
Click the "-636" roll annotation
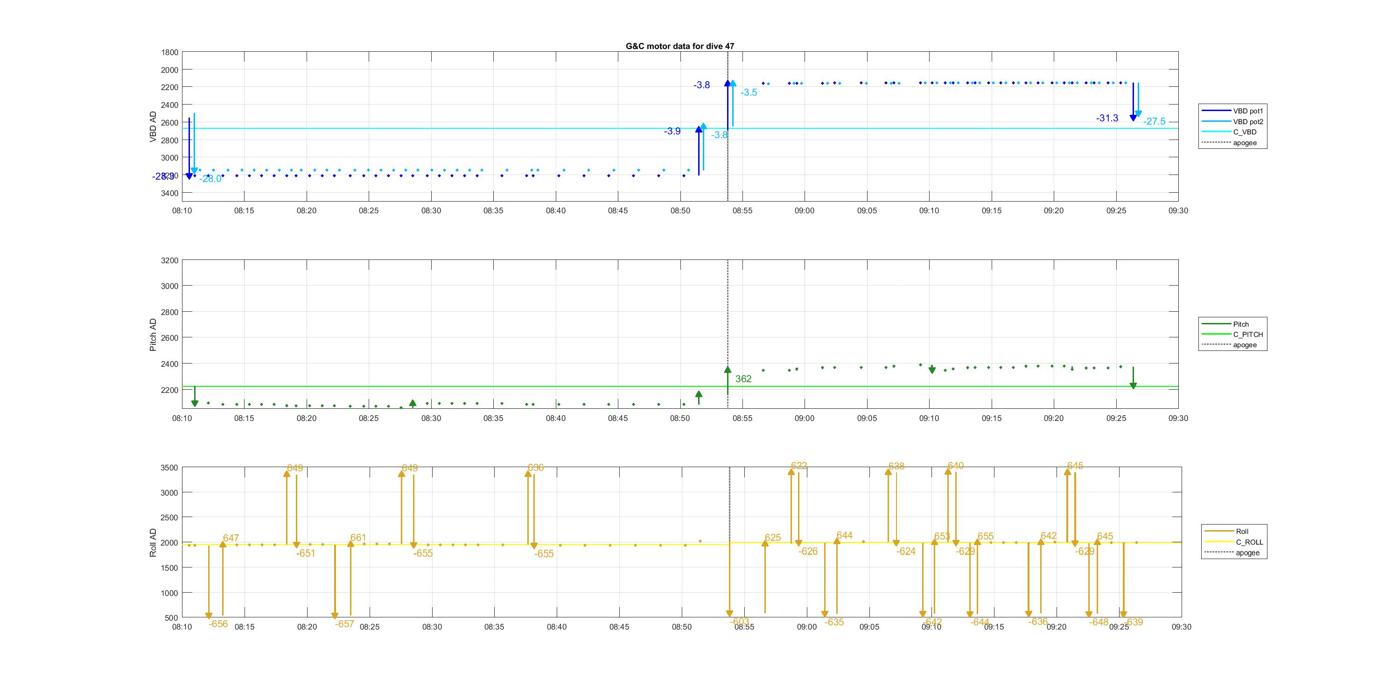(1038, 621)
